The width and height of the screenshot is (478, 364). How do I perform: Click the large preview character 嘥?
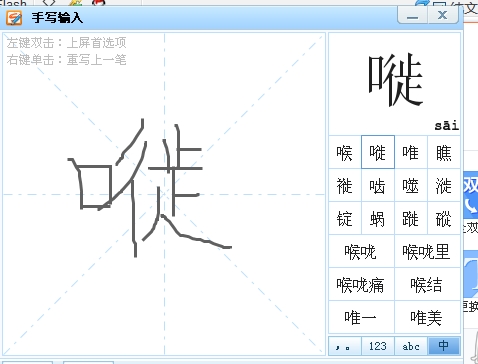[x=395, y=80]
